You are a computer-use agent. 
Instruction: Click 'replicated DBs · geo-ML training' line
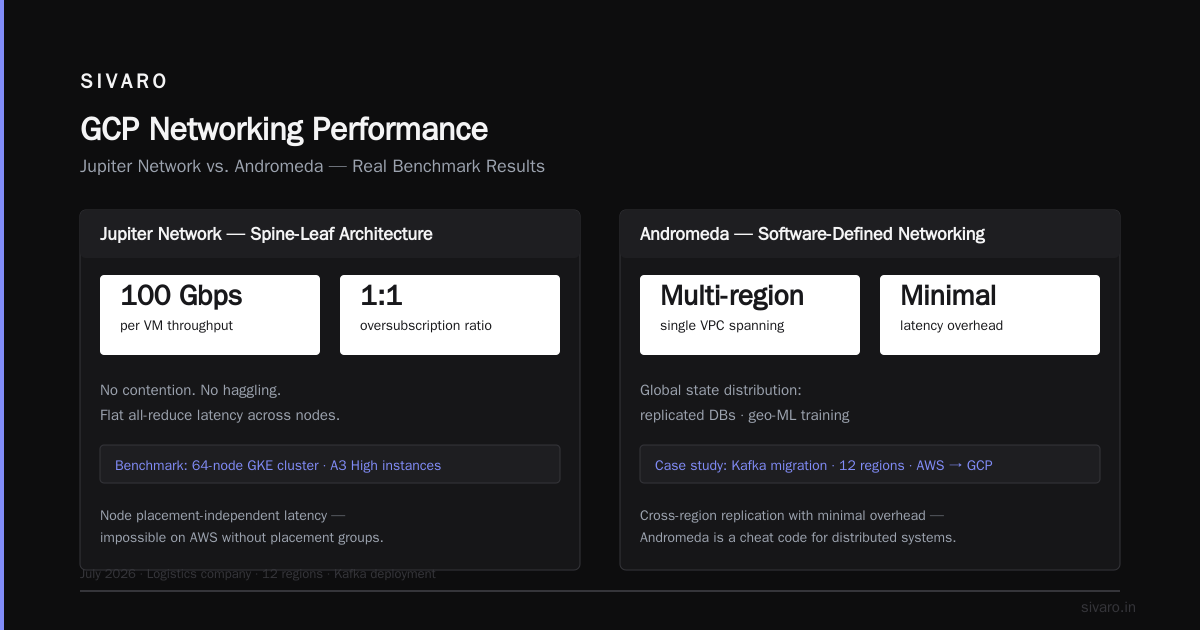(745, 415)
